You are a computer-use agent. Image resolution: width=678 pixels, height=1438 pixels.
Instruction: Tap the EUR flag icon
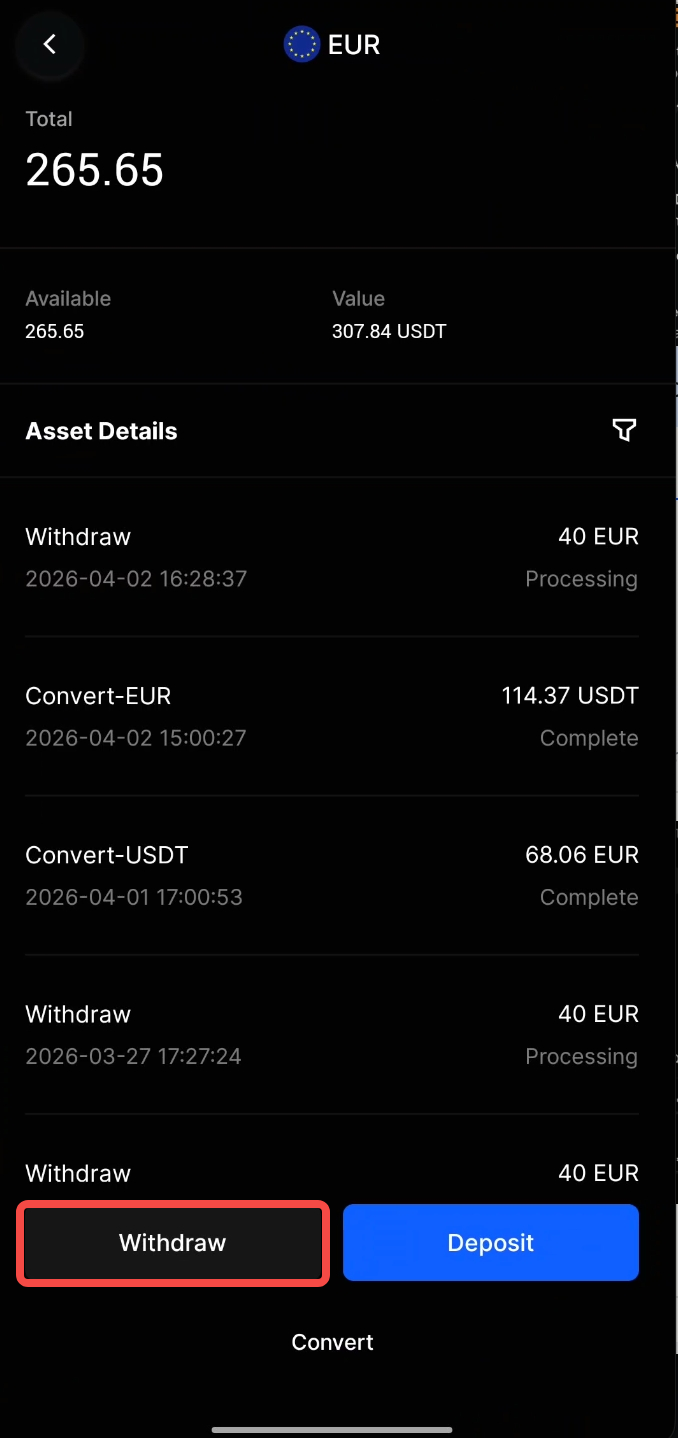coord(301,45)
